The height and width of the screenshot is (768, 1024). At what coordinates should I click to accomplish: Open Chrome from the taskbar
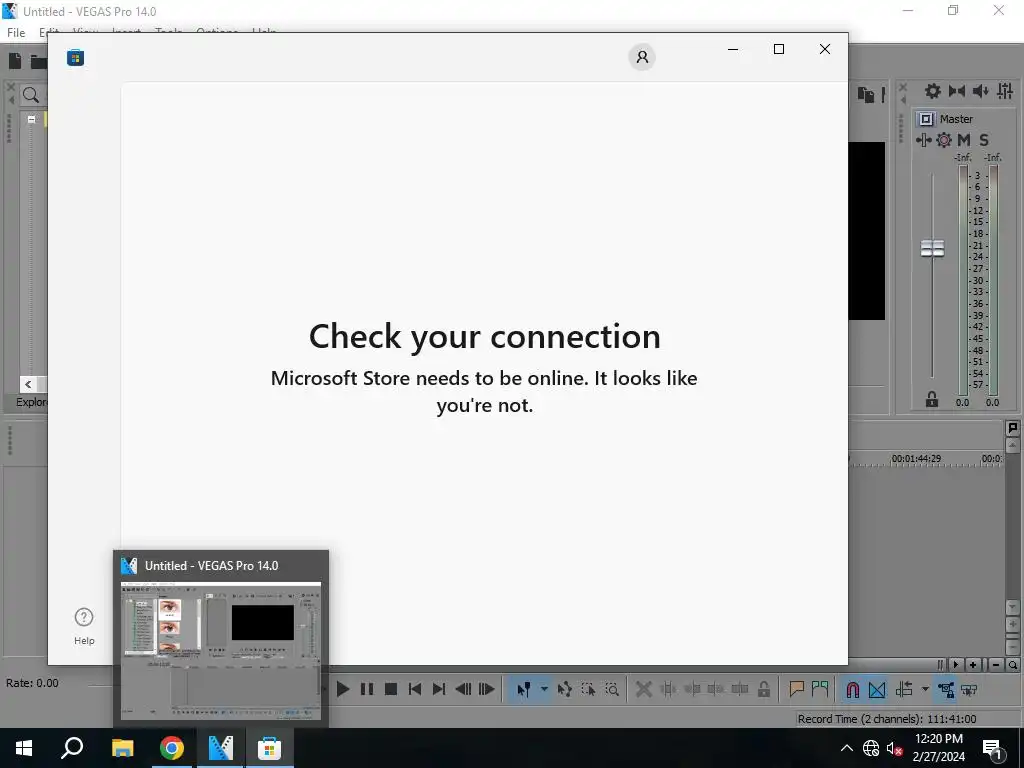pos(172,748)
